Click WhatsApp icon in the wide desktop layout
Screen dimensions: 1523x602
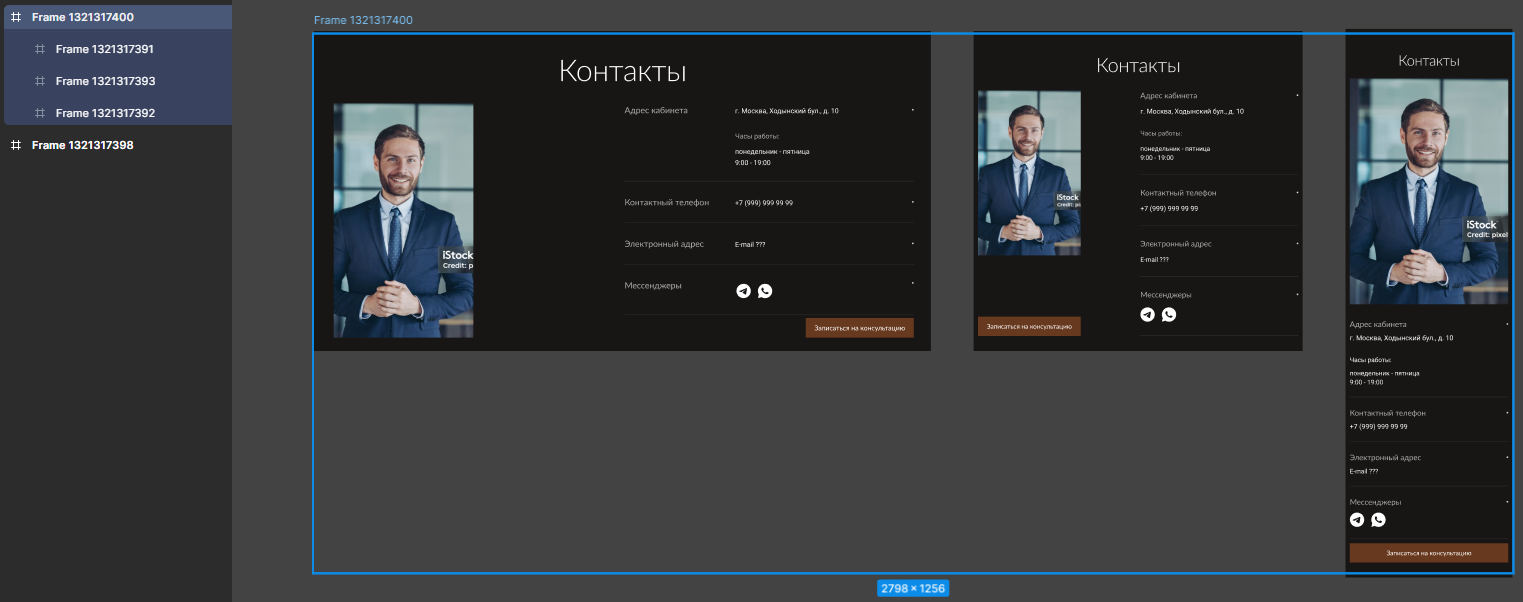point(765,291)
